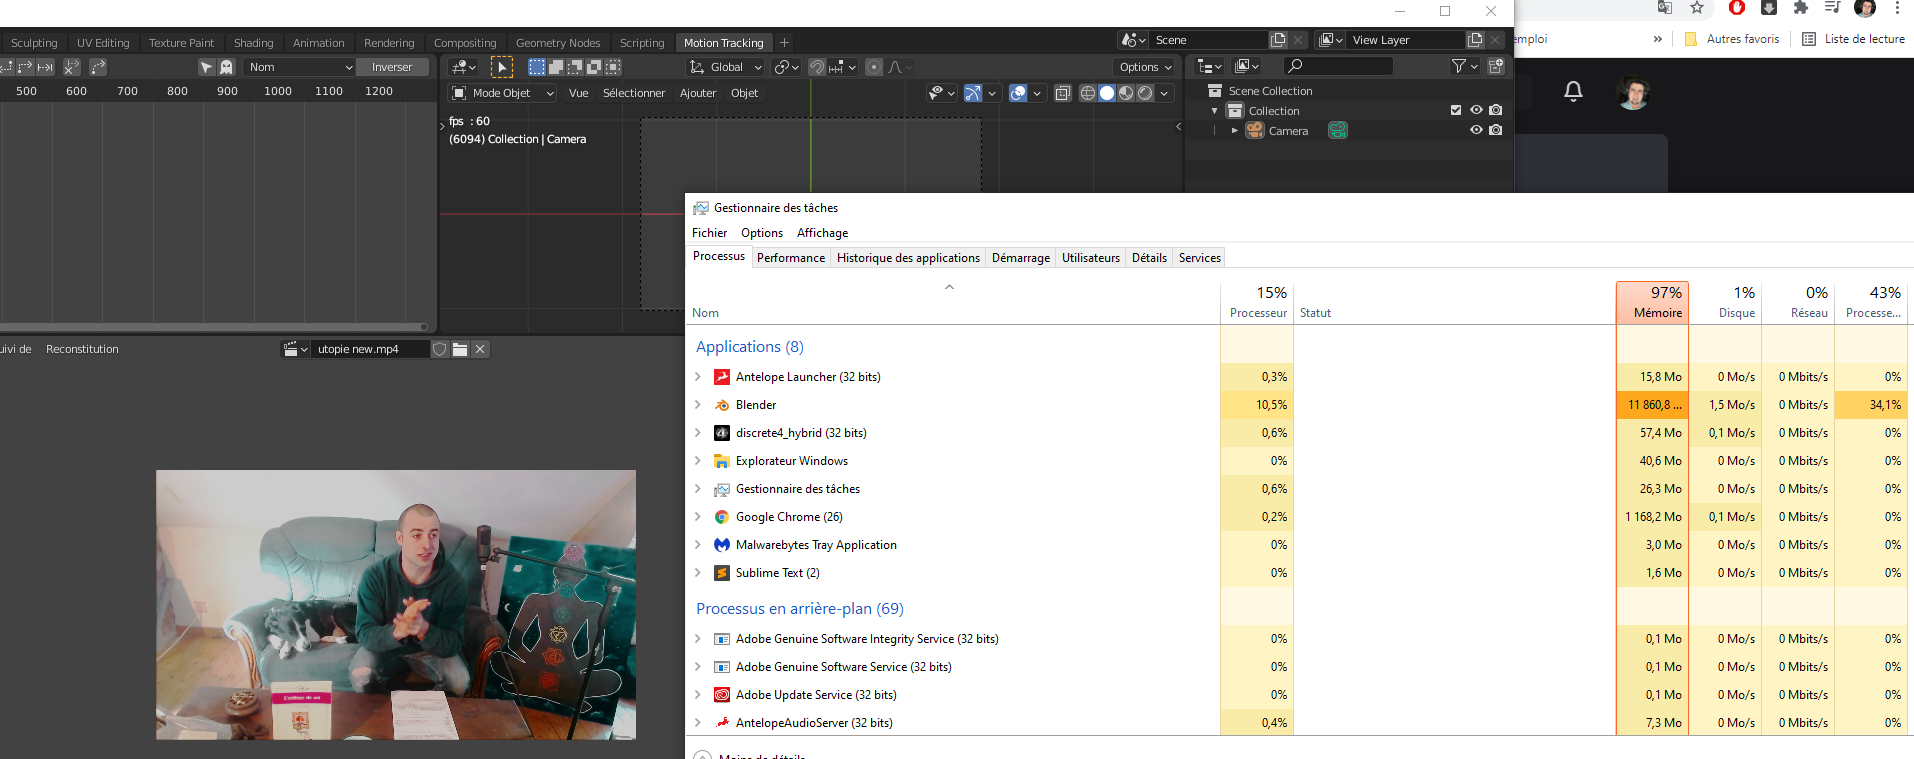Expand the Camera item in outliner
This screenshot has width=1914, height=759.
point(1235,131)
